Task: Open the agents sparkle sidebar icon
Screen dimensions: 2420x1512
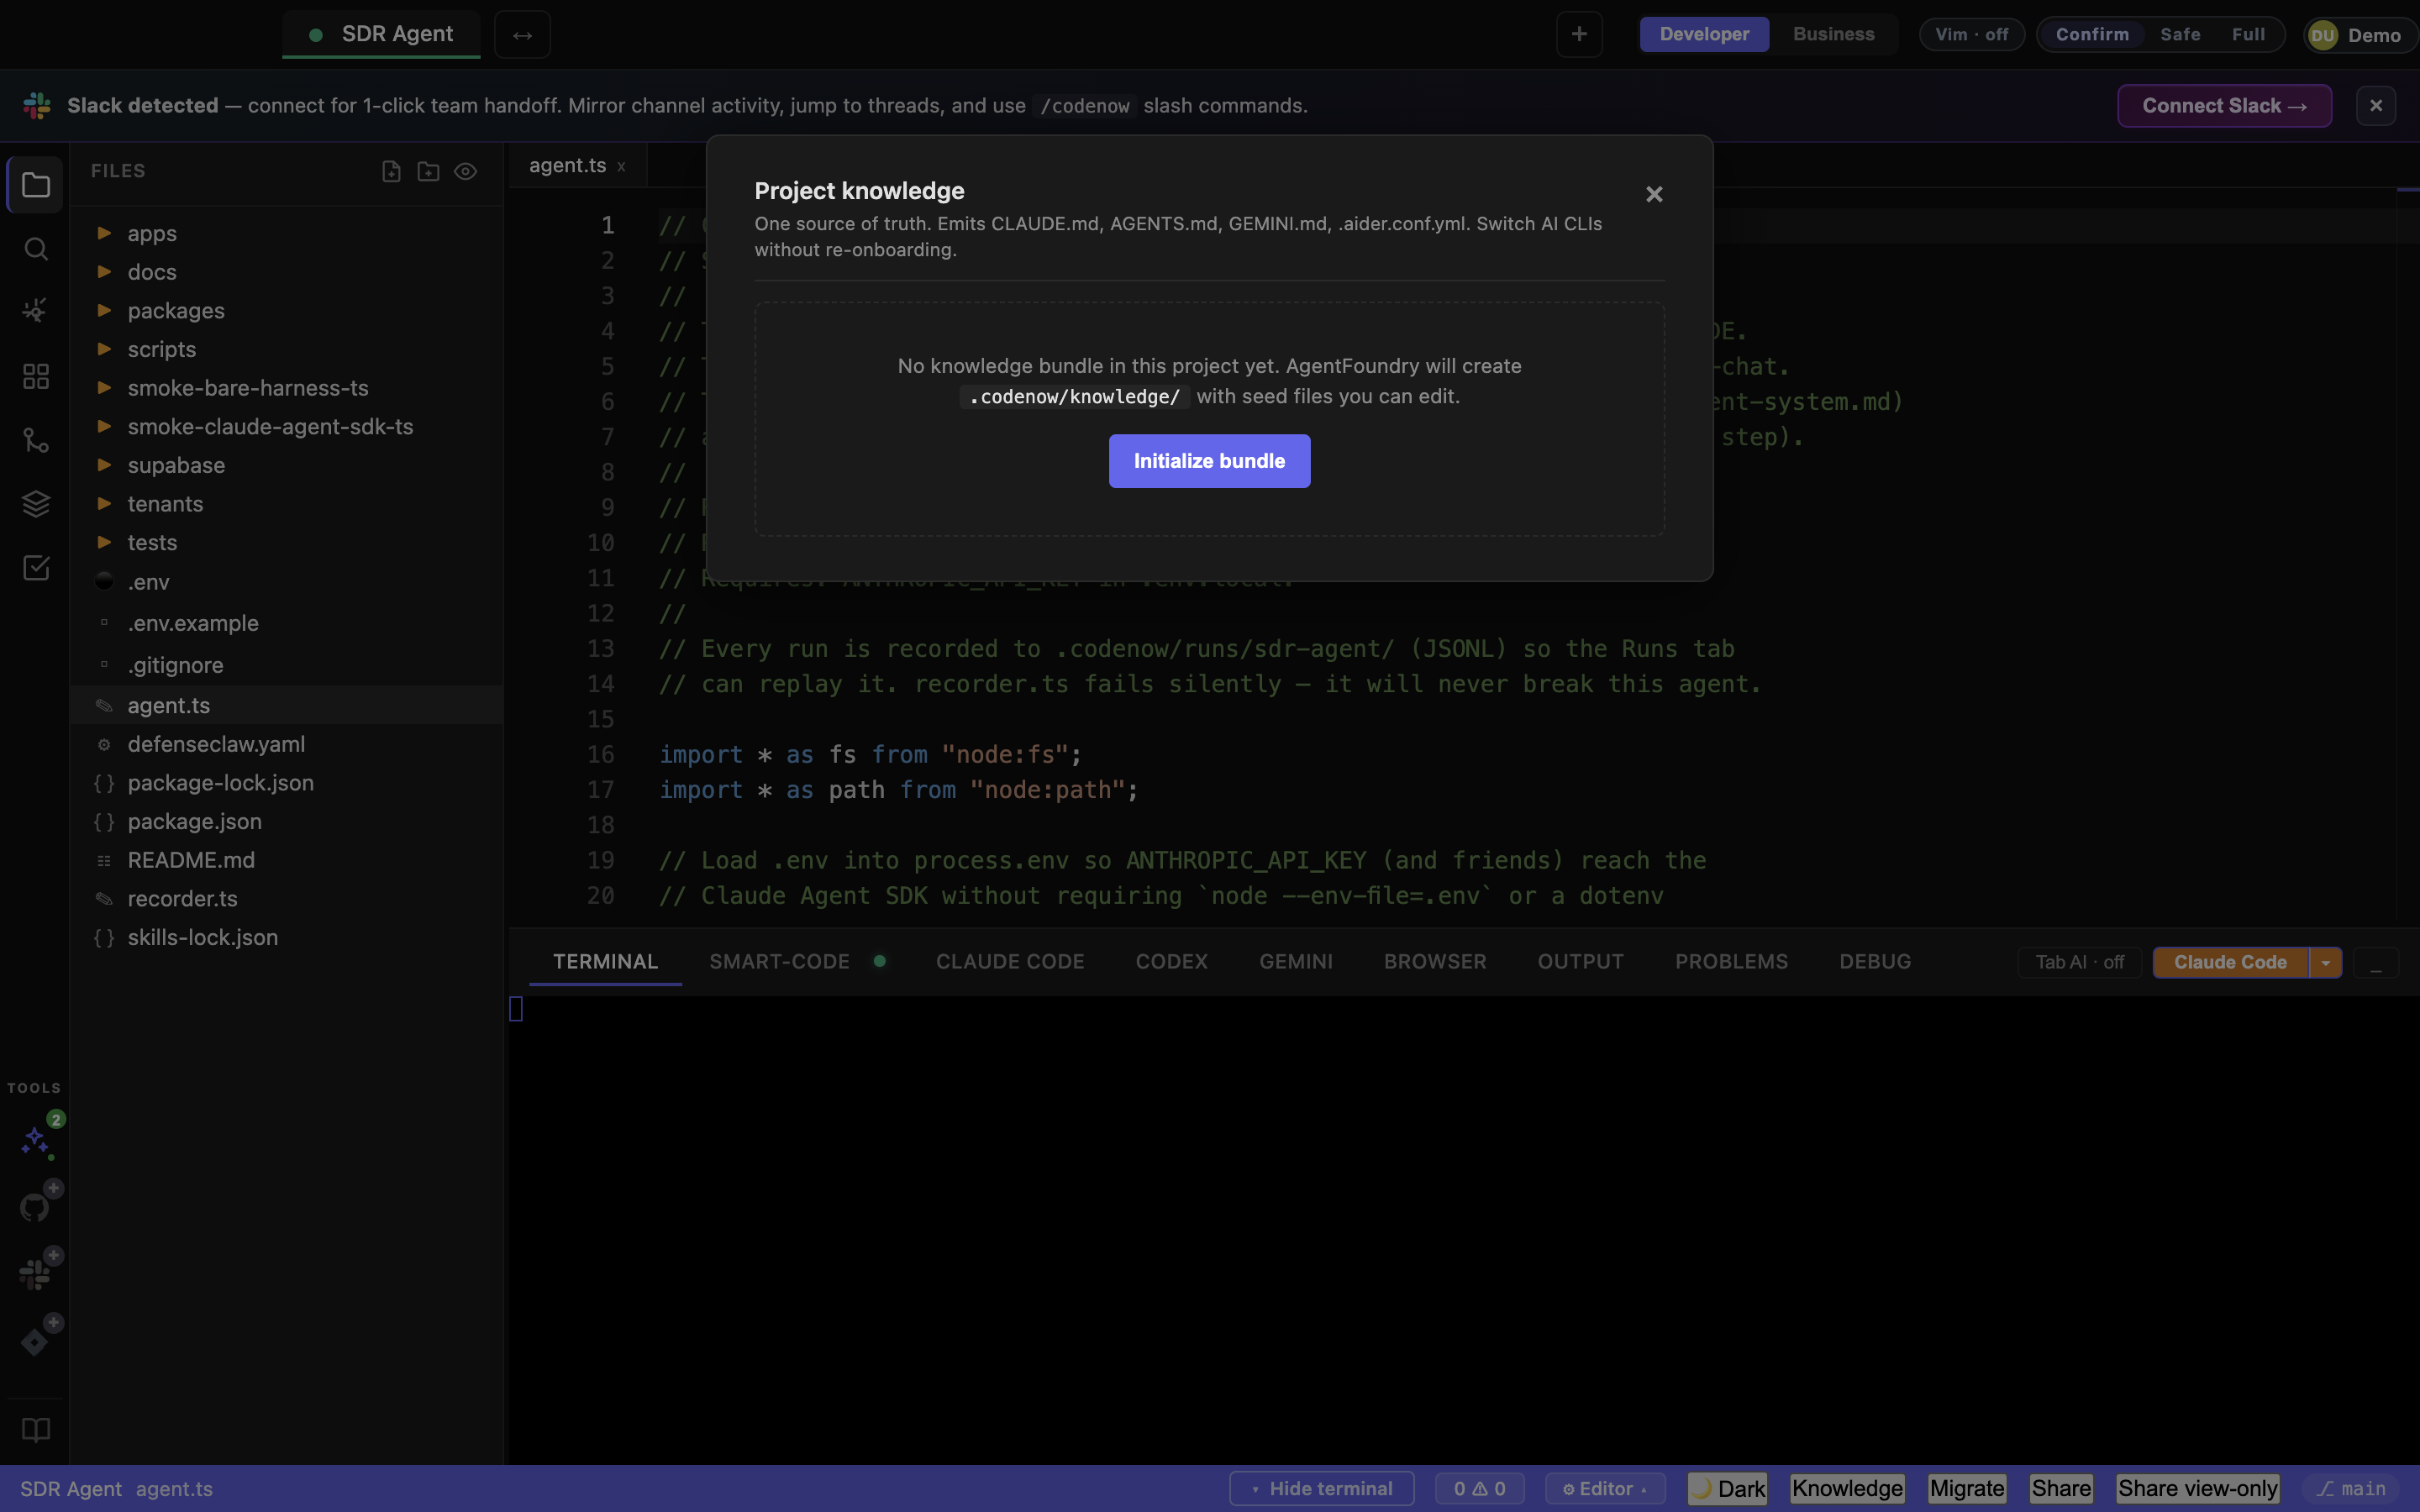Action: [x=35, y=311]
